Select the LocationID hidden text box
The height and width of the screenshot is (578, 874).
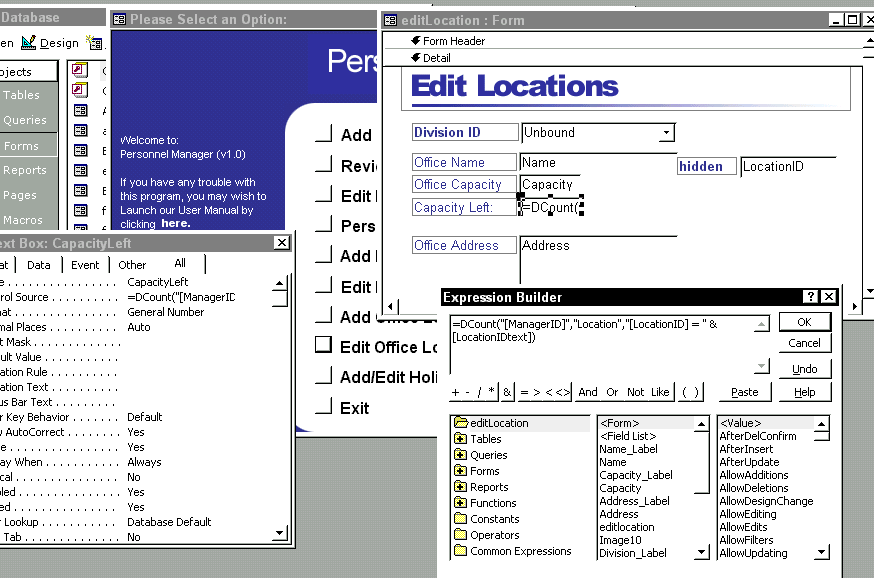click(x=788, y=166)
